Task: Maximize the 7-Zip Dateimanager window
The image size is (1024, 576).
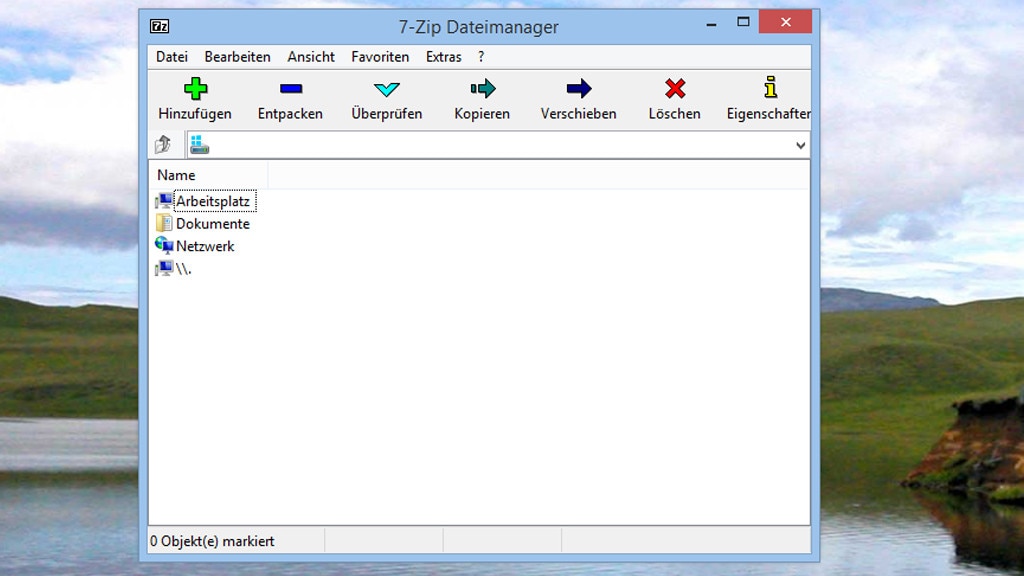Action: pos(743,22)
